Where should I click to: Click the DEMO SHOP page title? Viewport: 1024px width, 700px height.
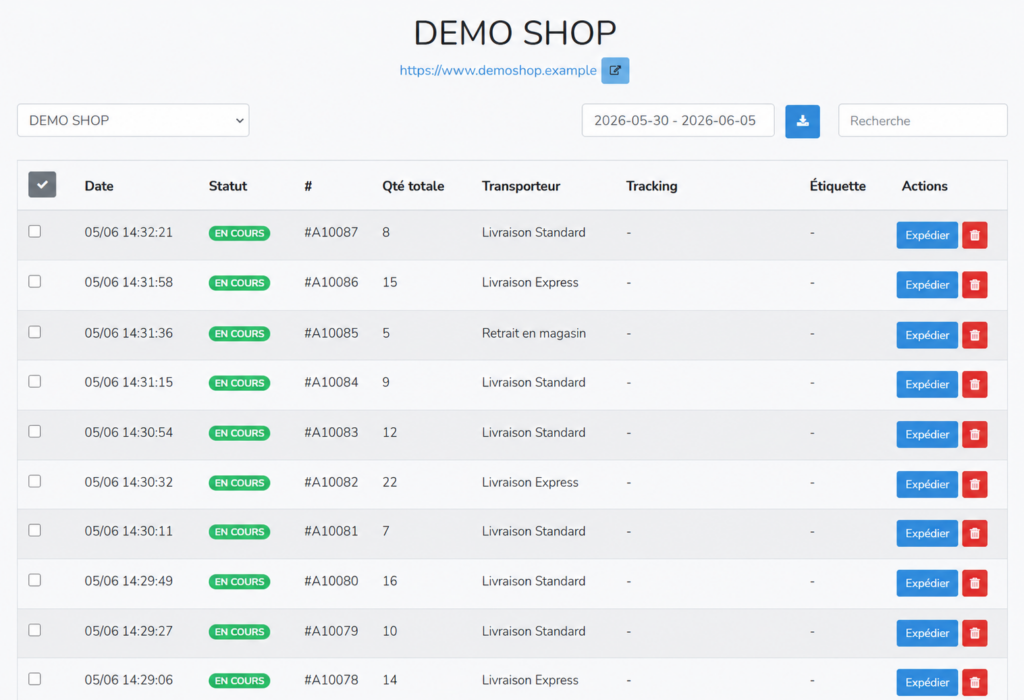click(515, 33)
